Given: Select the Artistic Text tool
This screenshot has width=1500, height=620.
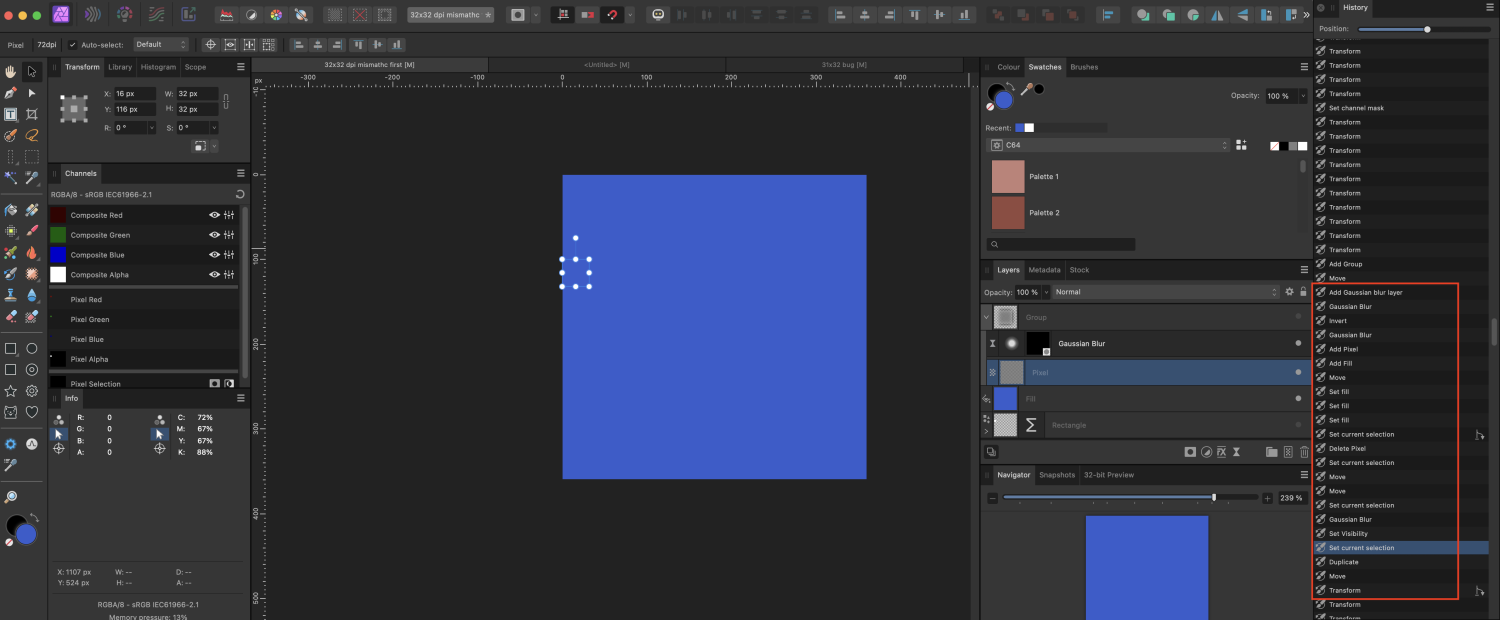Looking at the screenshot, I should coord(10,114).
